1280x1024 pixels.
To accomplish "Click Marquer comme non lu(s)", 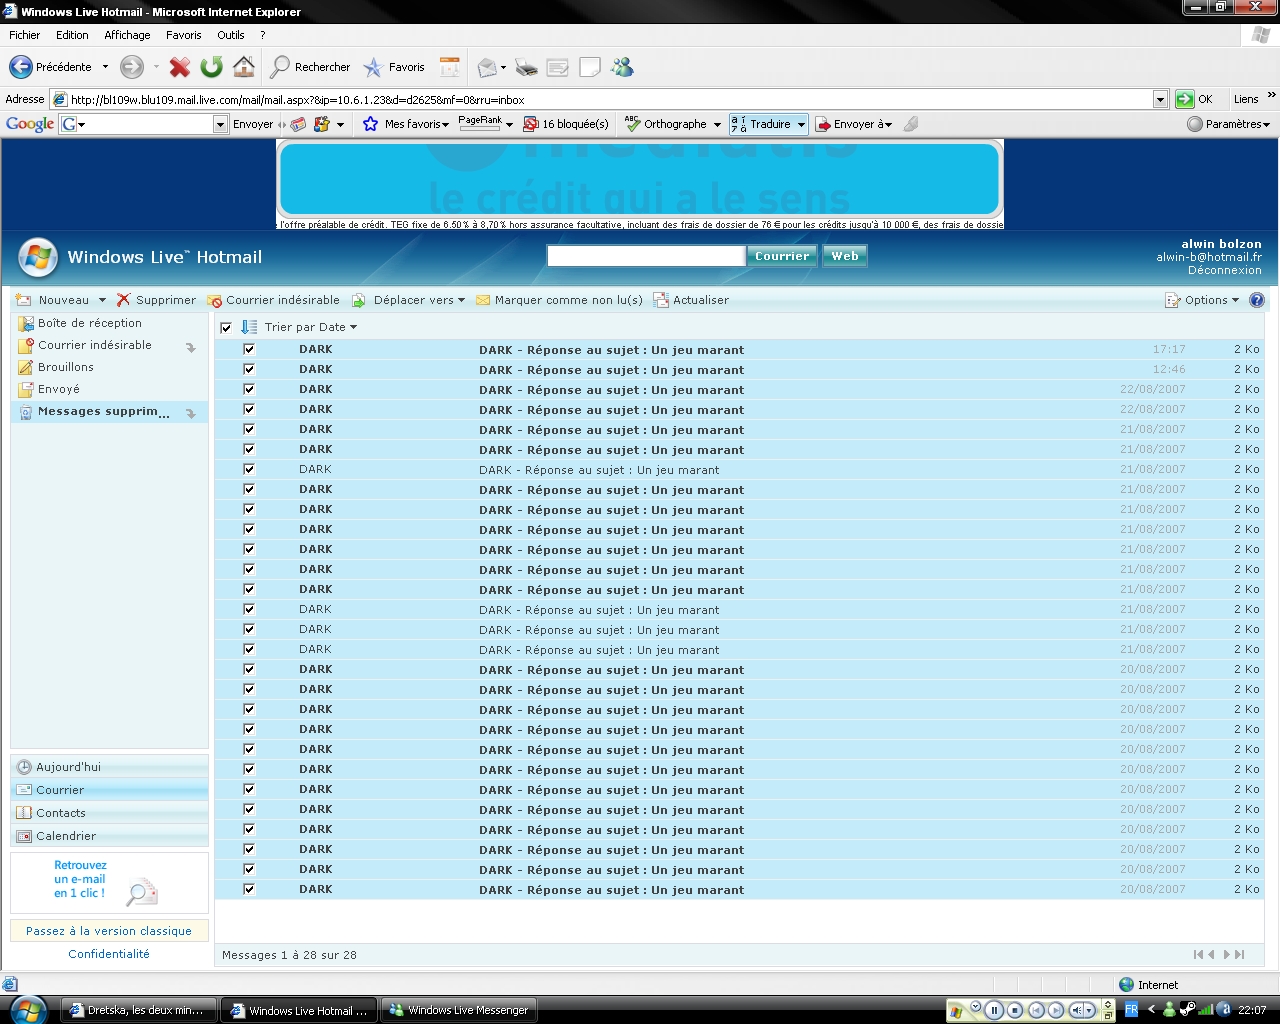I will pos(559,300).
